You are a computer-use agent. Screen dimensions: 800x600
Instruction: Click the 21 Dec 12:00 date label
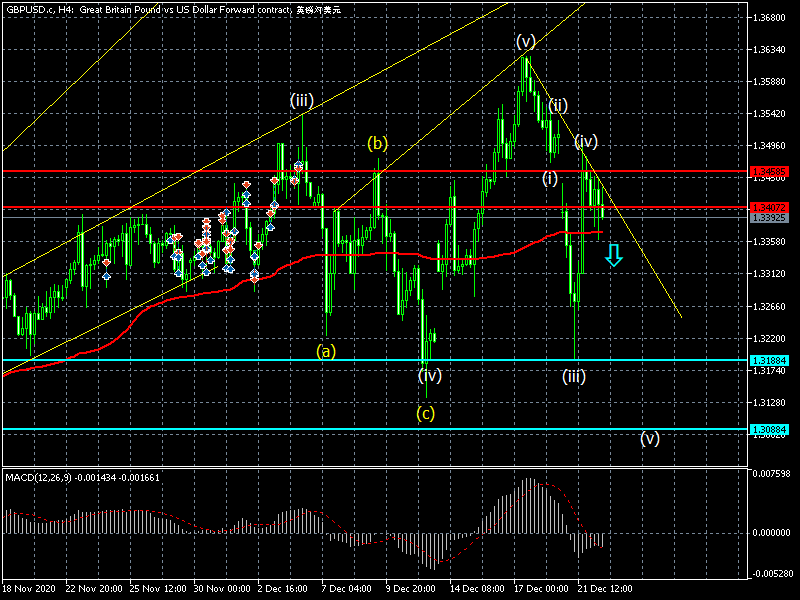pos(605,588)
